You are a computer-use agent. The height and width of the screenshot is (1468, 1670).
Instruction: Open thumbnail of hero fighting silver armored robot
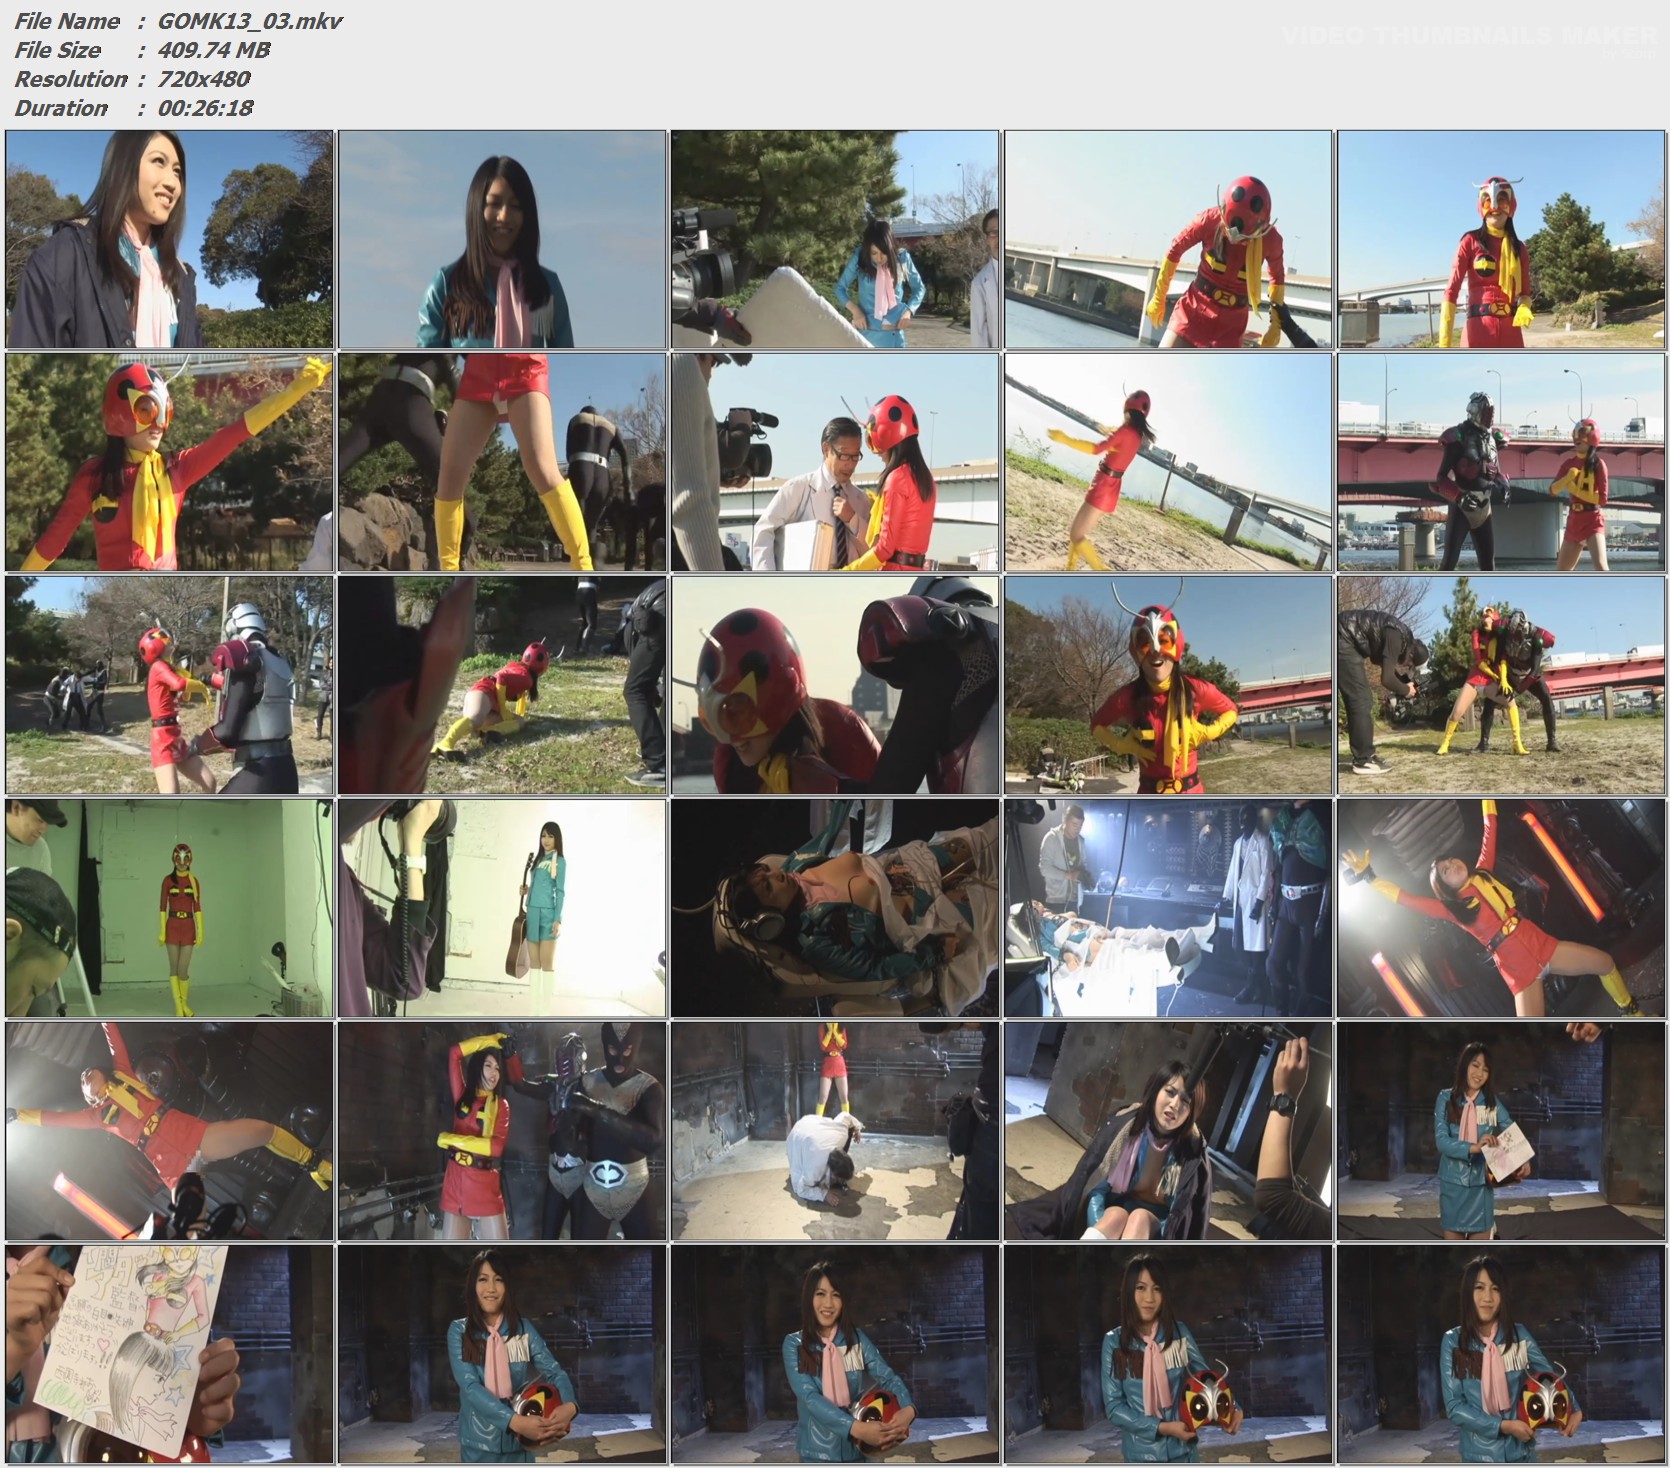point(169,685)
